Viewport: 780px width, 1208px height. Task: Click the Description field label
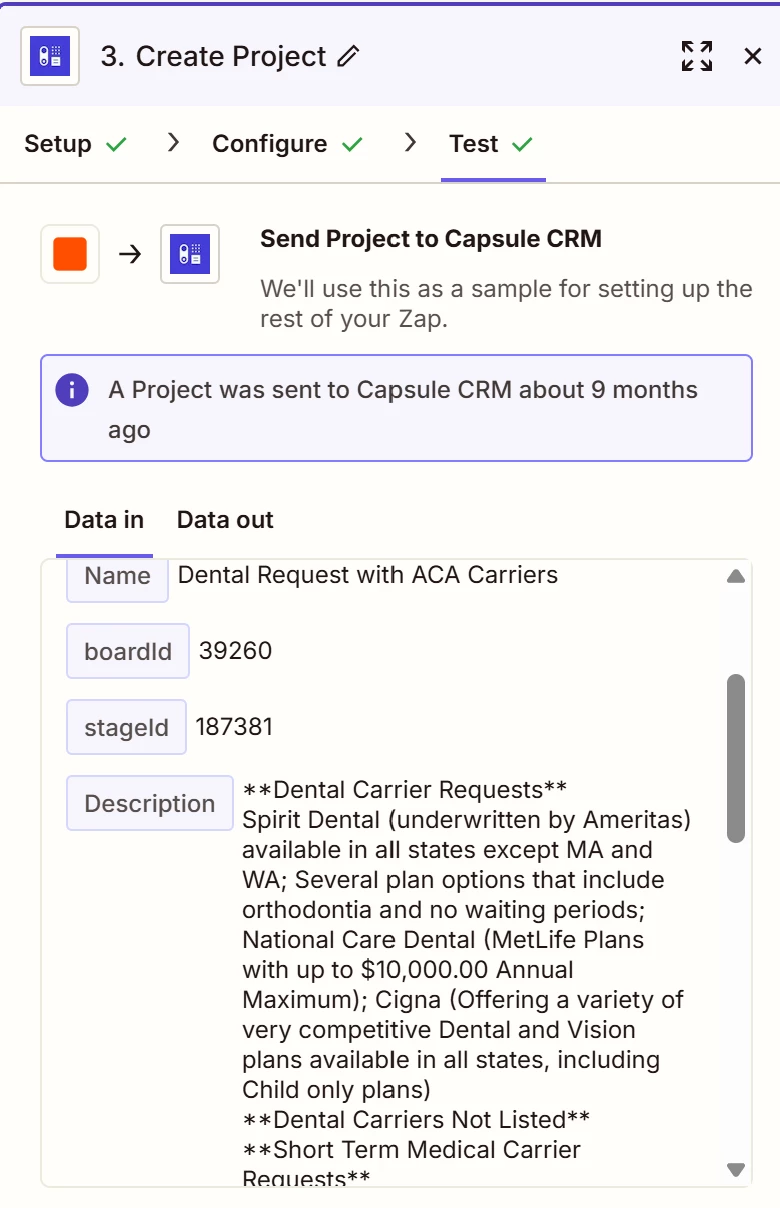pos(150,803)
